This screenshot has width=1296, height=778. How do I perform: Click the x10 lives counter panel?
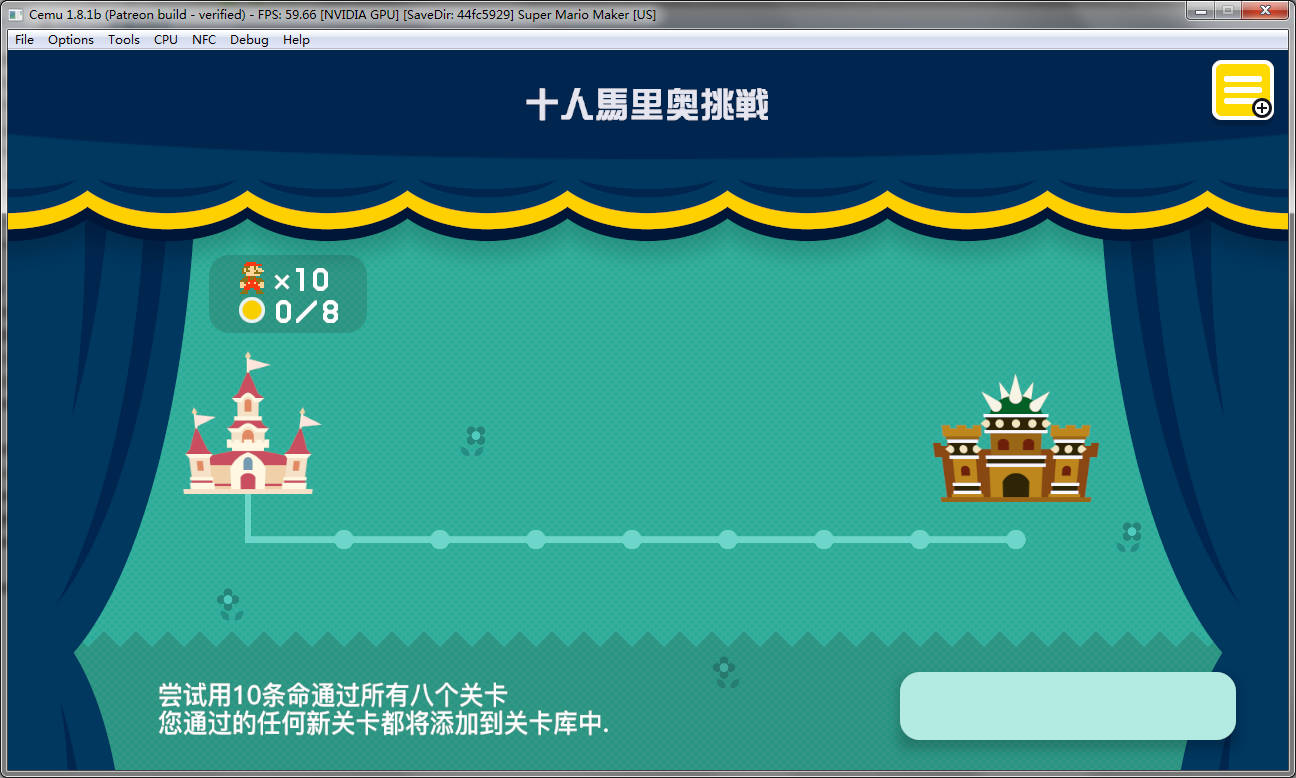click(288, 294)
